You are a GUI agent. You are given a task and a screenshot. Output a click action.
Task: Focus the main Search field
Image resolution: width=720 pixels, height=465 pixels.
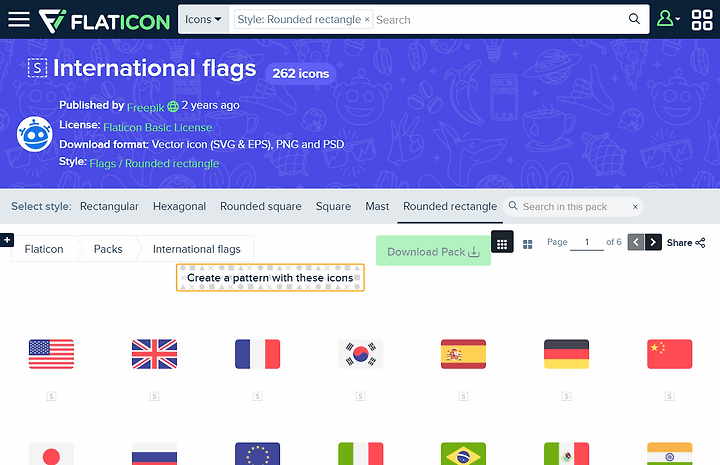tap(498, 20)
